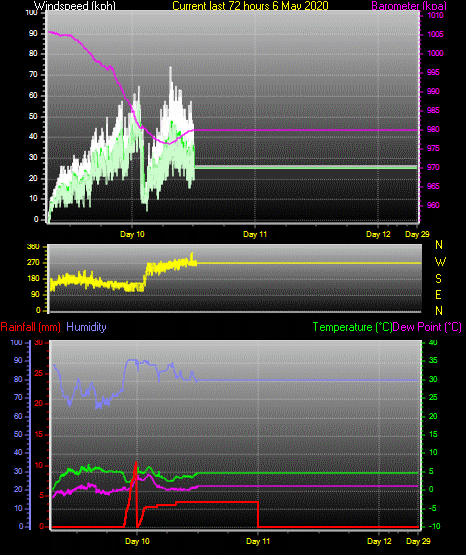Click the 1005 value on barometer axis

436,34
